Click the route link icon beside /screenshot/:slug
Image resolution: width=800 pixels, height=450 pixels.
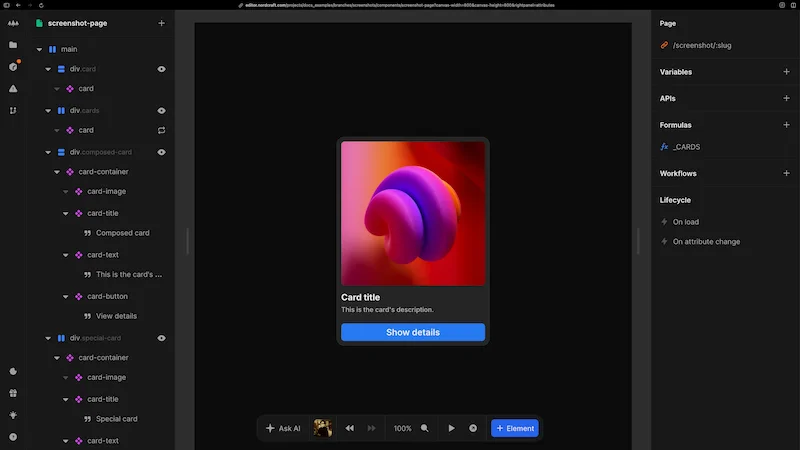tap(664, 45)
